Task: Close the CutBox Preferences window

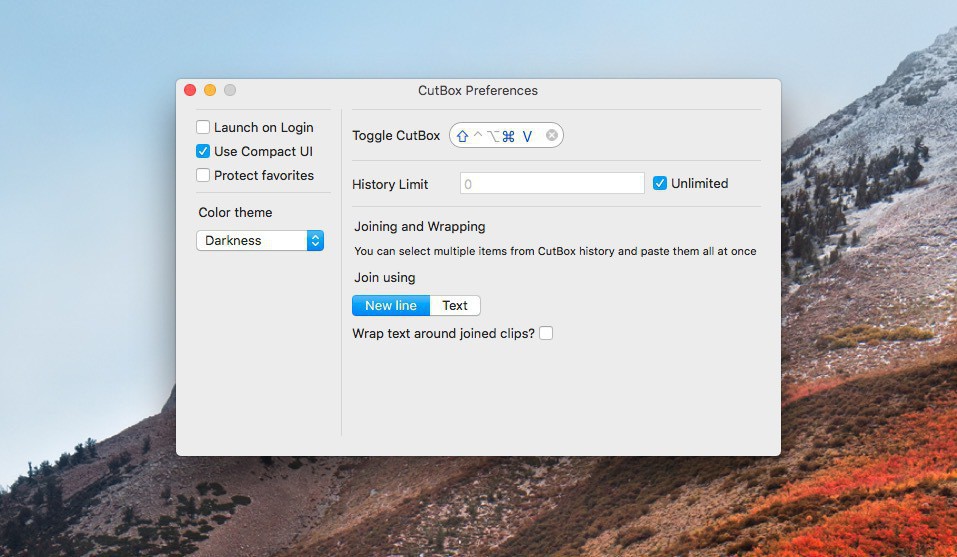Action: 190,90
